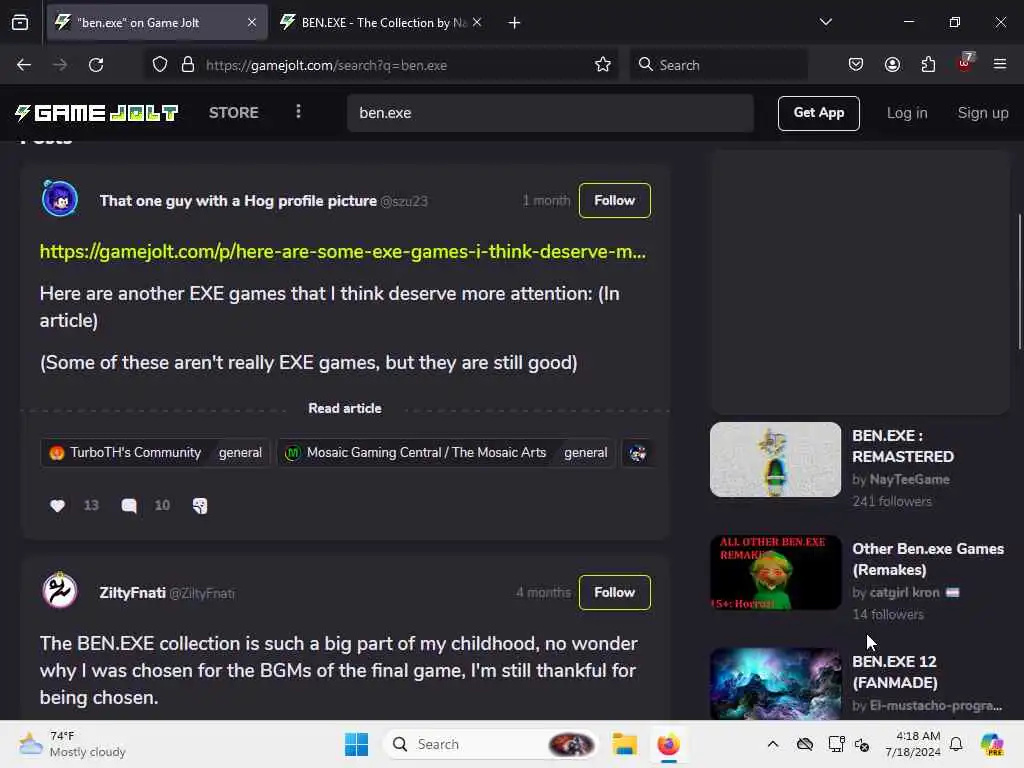
Task: Click the browser forward arrow
Action: (x=59, y=65)
